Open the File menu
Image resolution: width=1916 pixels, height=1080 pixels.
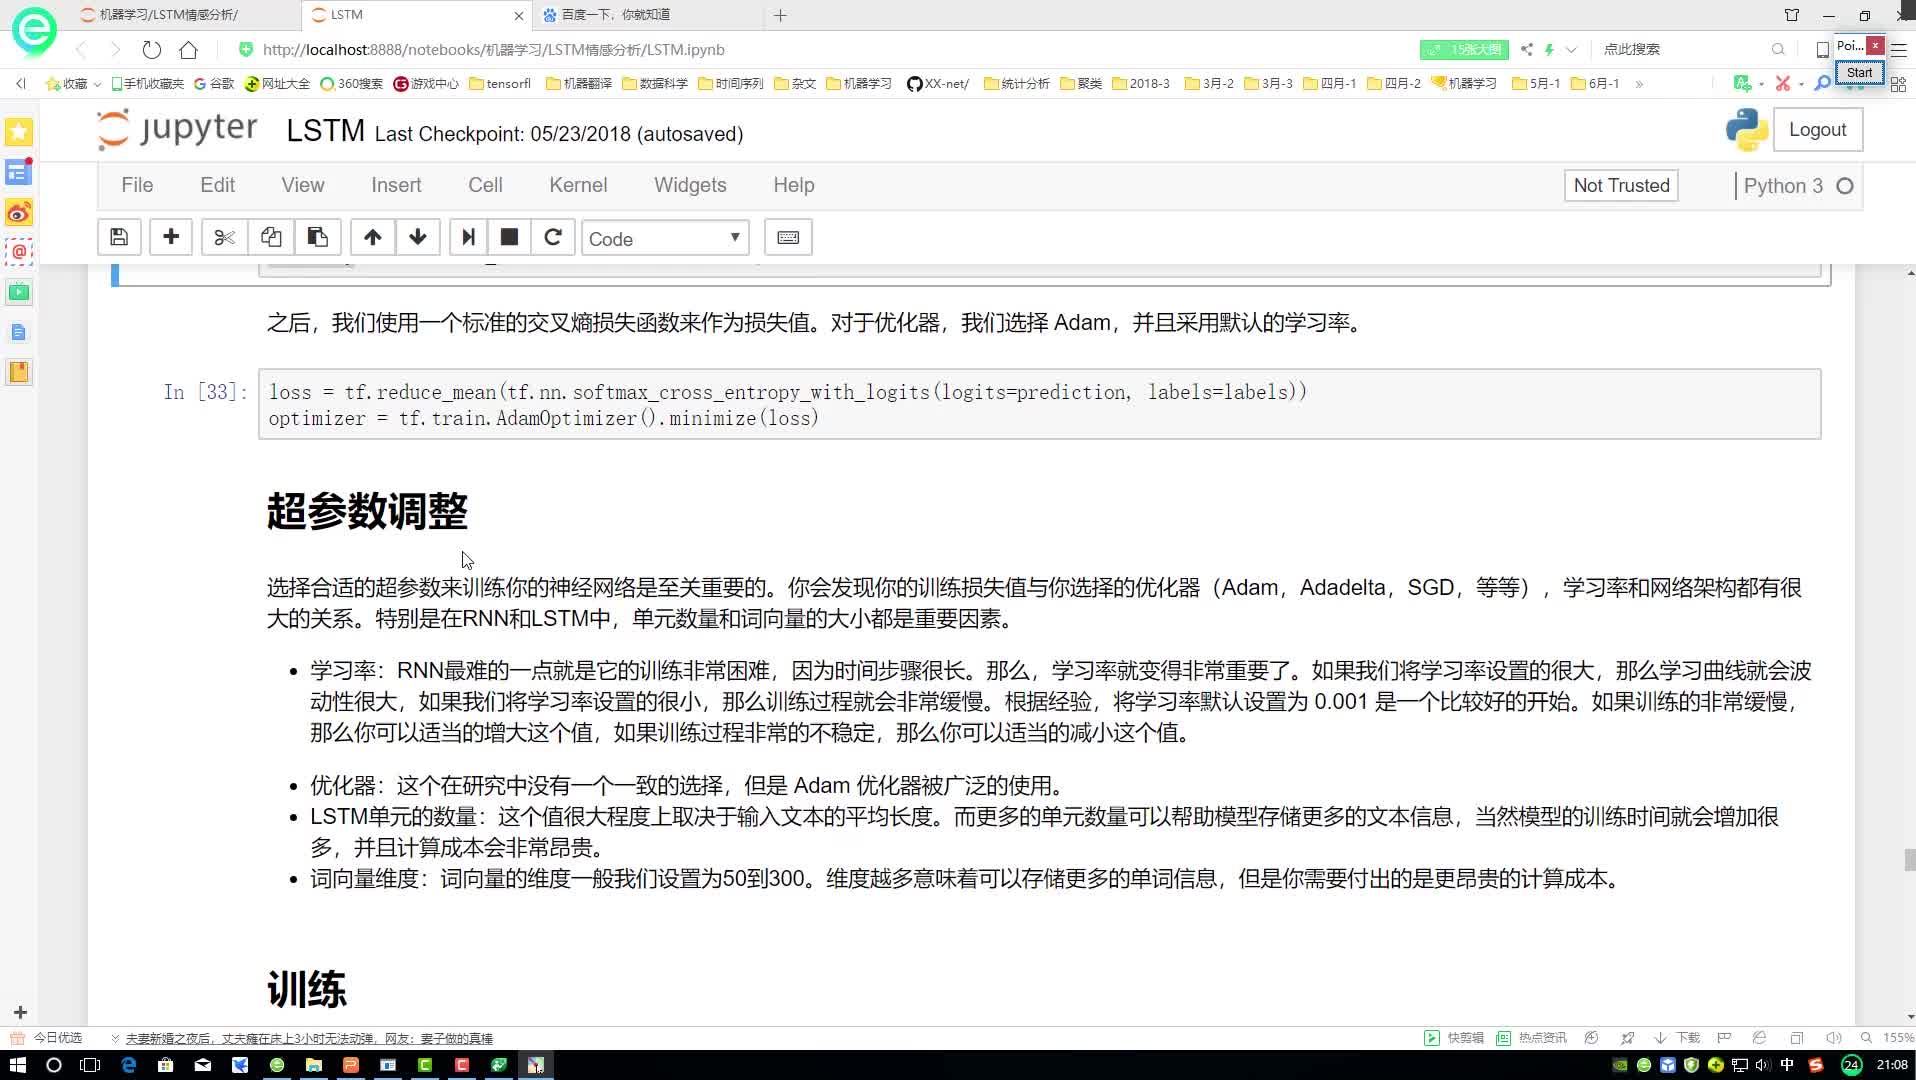137,185
